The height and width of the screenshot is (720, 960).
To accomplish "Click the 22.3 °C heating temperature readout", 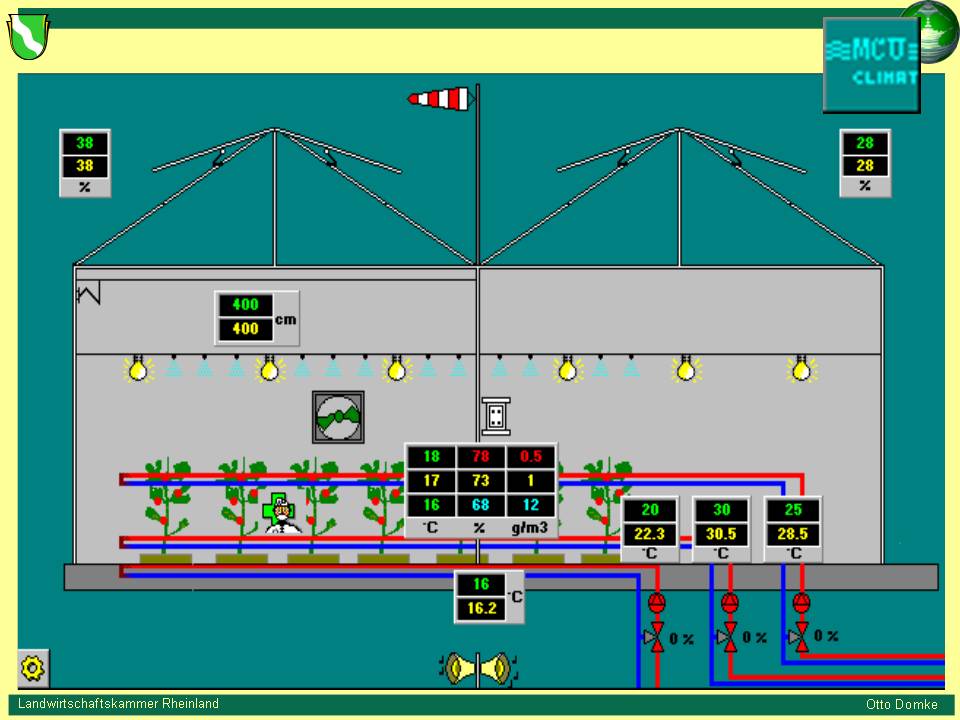I will click(x=650, y=534).
